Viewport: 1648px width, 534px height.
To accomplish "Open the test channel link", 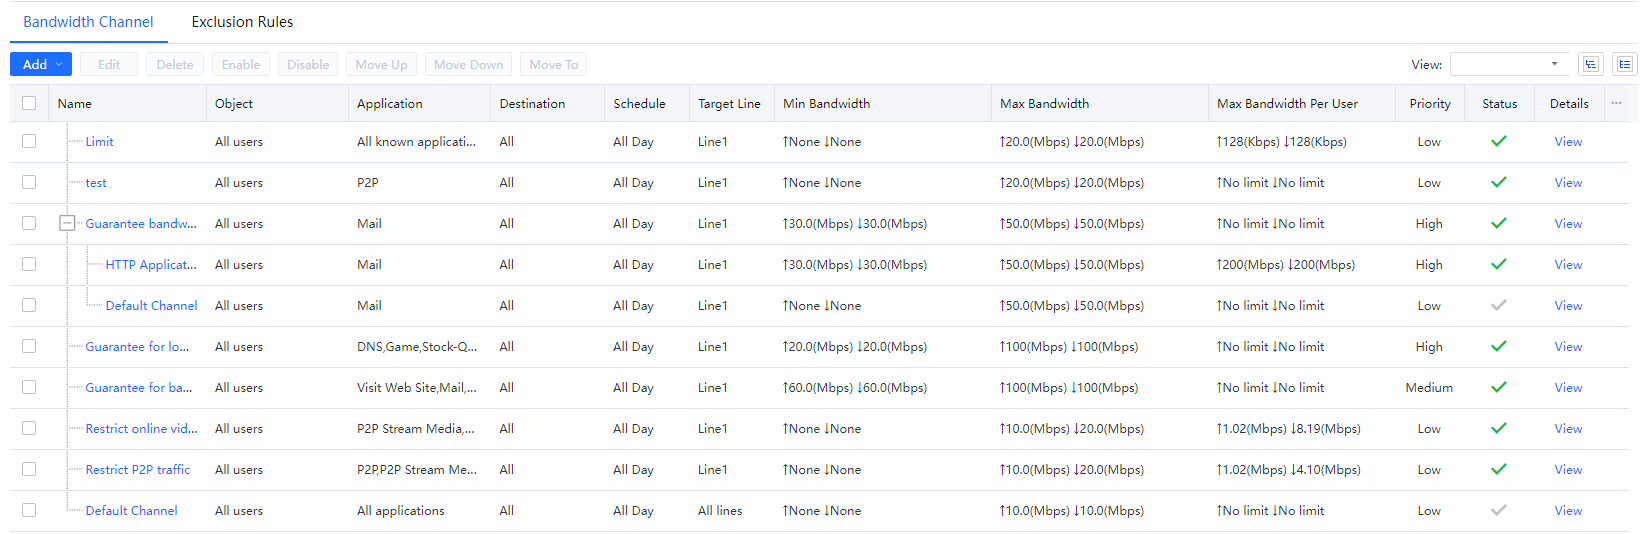I will tap(96, 183).
